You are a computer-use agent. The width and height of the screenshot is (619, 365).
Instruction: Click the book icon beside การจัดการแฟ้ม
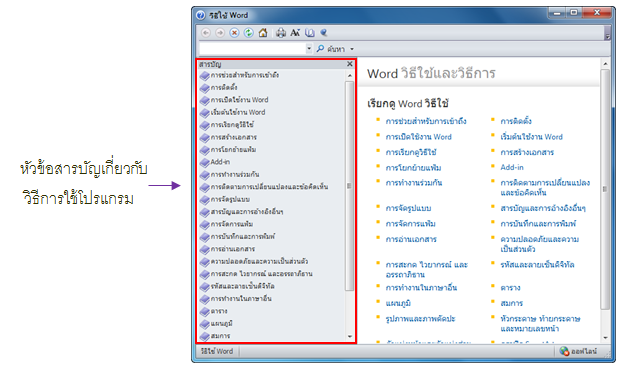(204, 225)
